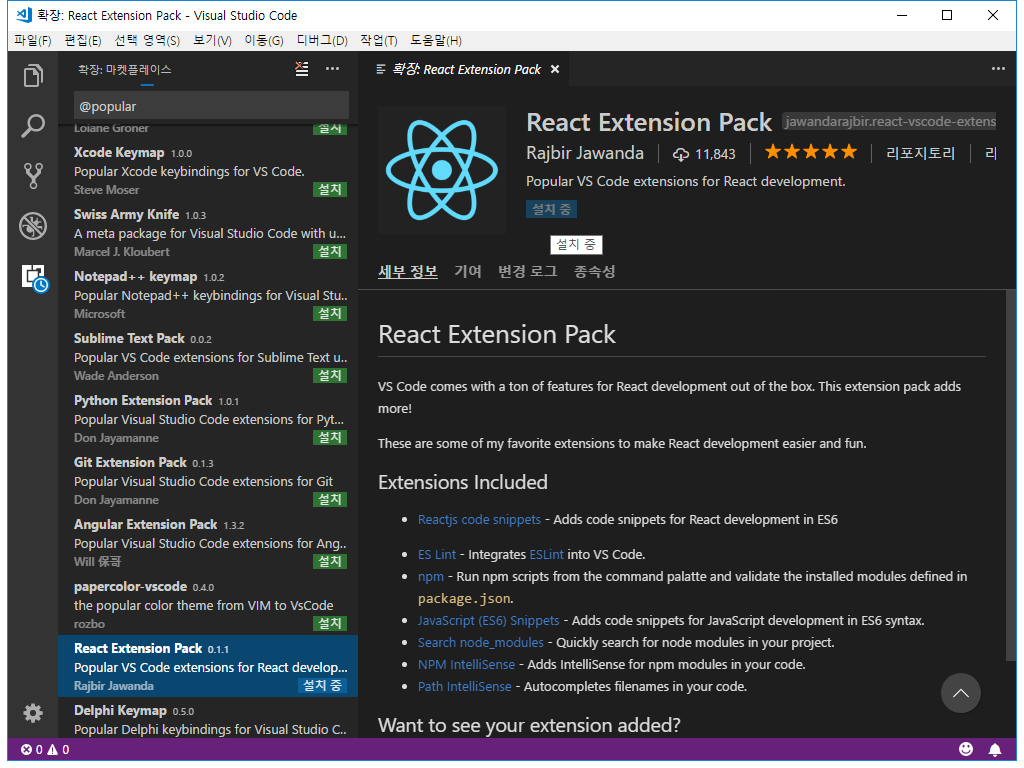Open JavaScript (ES6) Snippets link
Screen dimensions: 1024x768
click(488, 620)
